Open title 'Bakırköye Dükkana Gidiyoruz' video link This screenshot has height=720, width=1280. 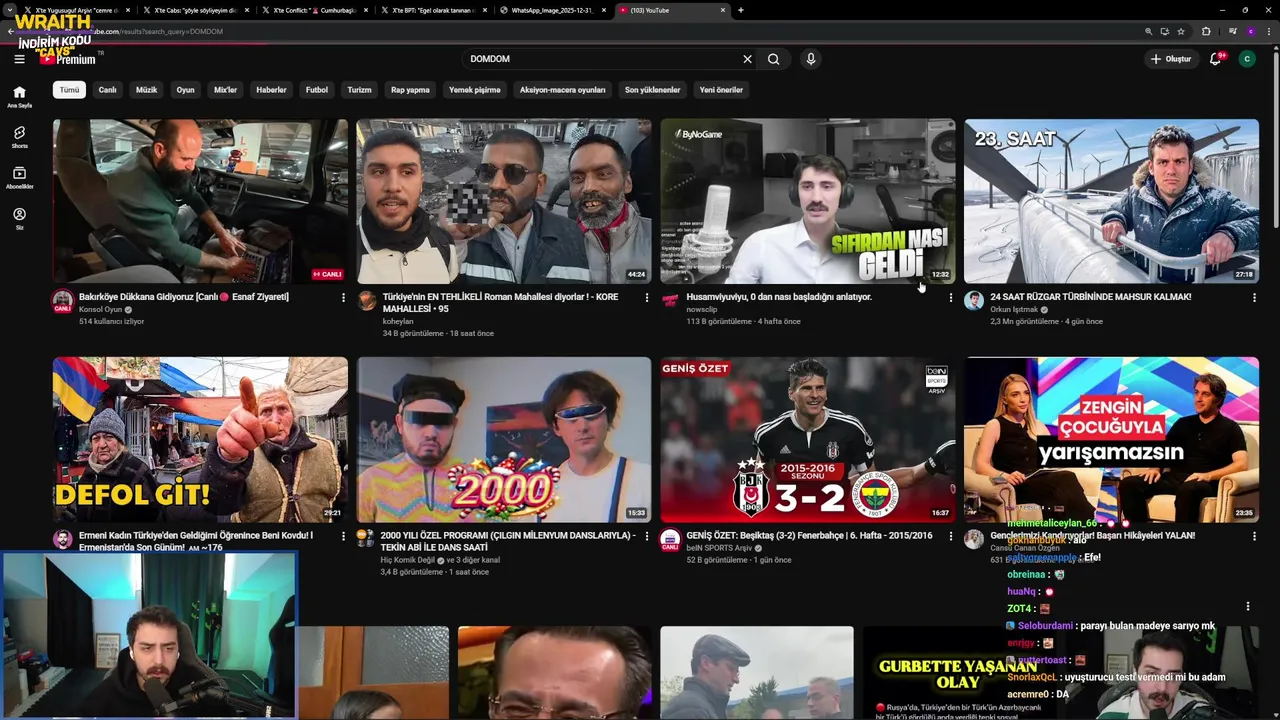[x=184, y=297]
